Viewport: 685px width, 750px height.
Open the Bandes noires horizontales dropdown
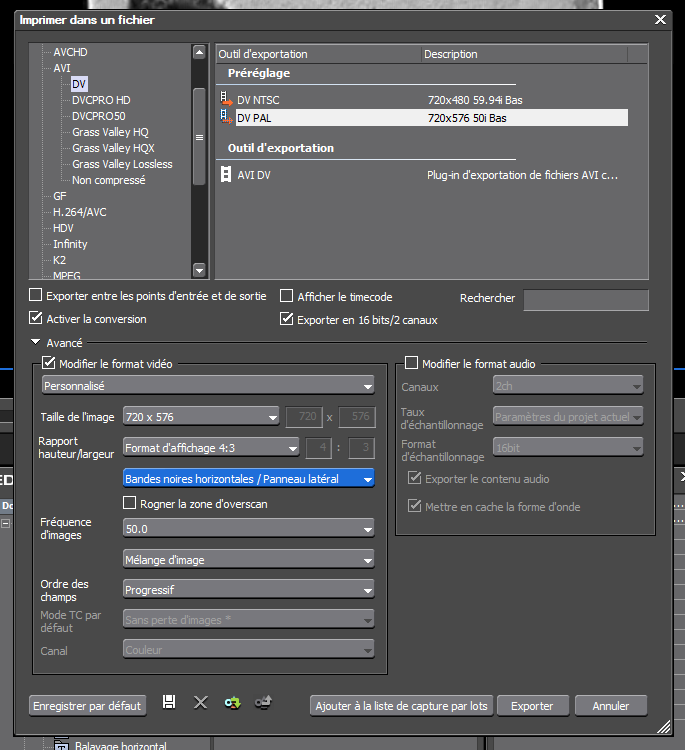click(x=249, y=479)
